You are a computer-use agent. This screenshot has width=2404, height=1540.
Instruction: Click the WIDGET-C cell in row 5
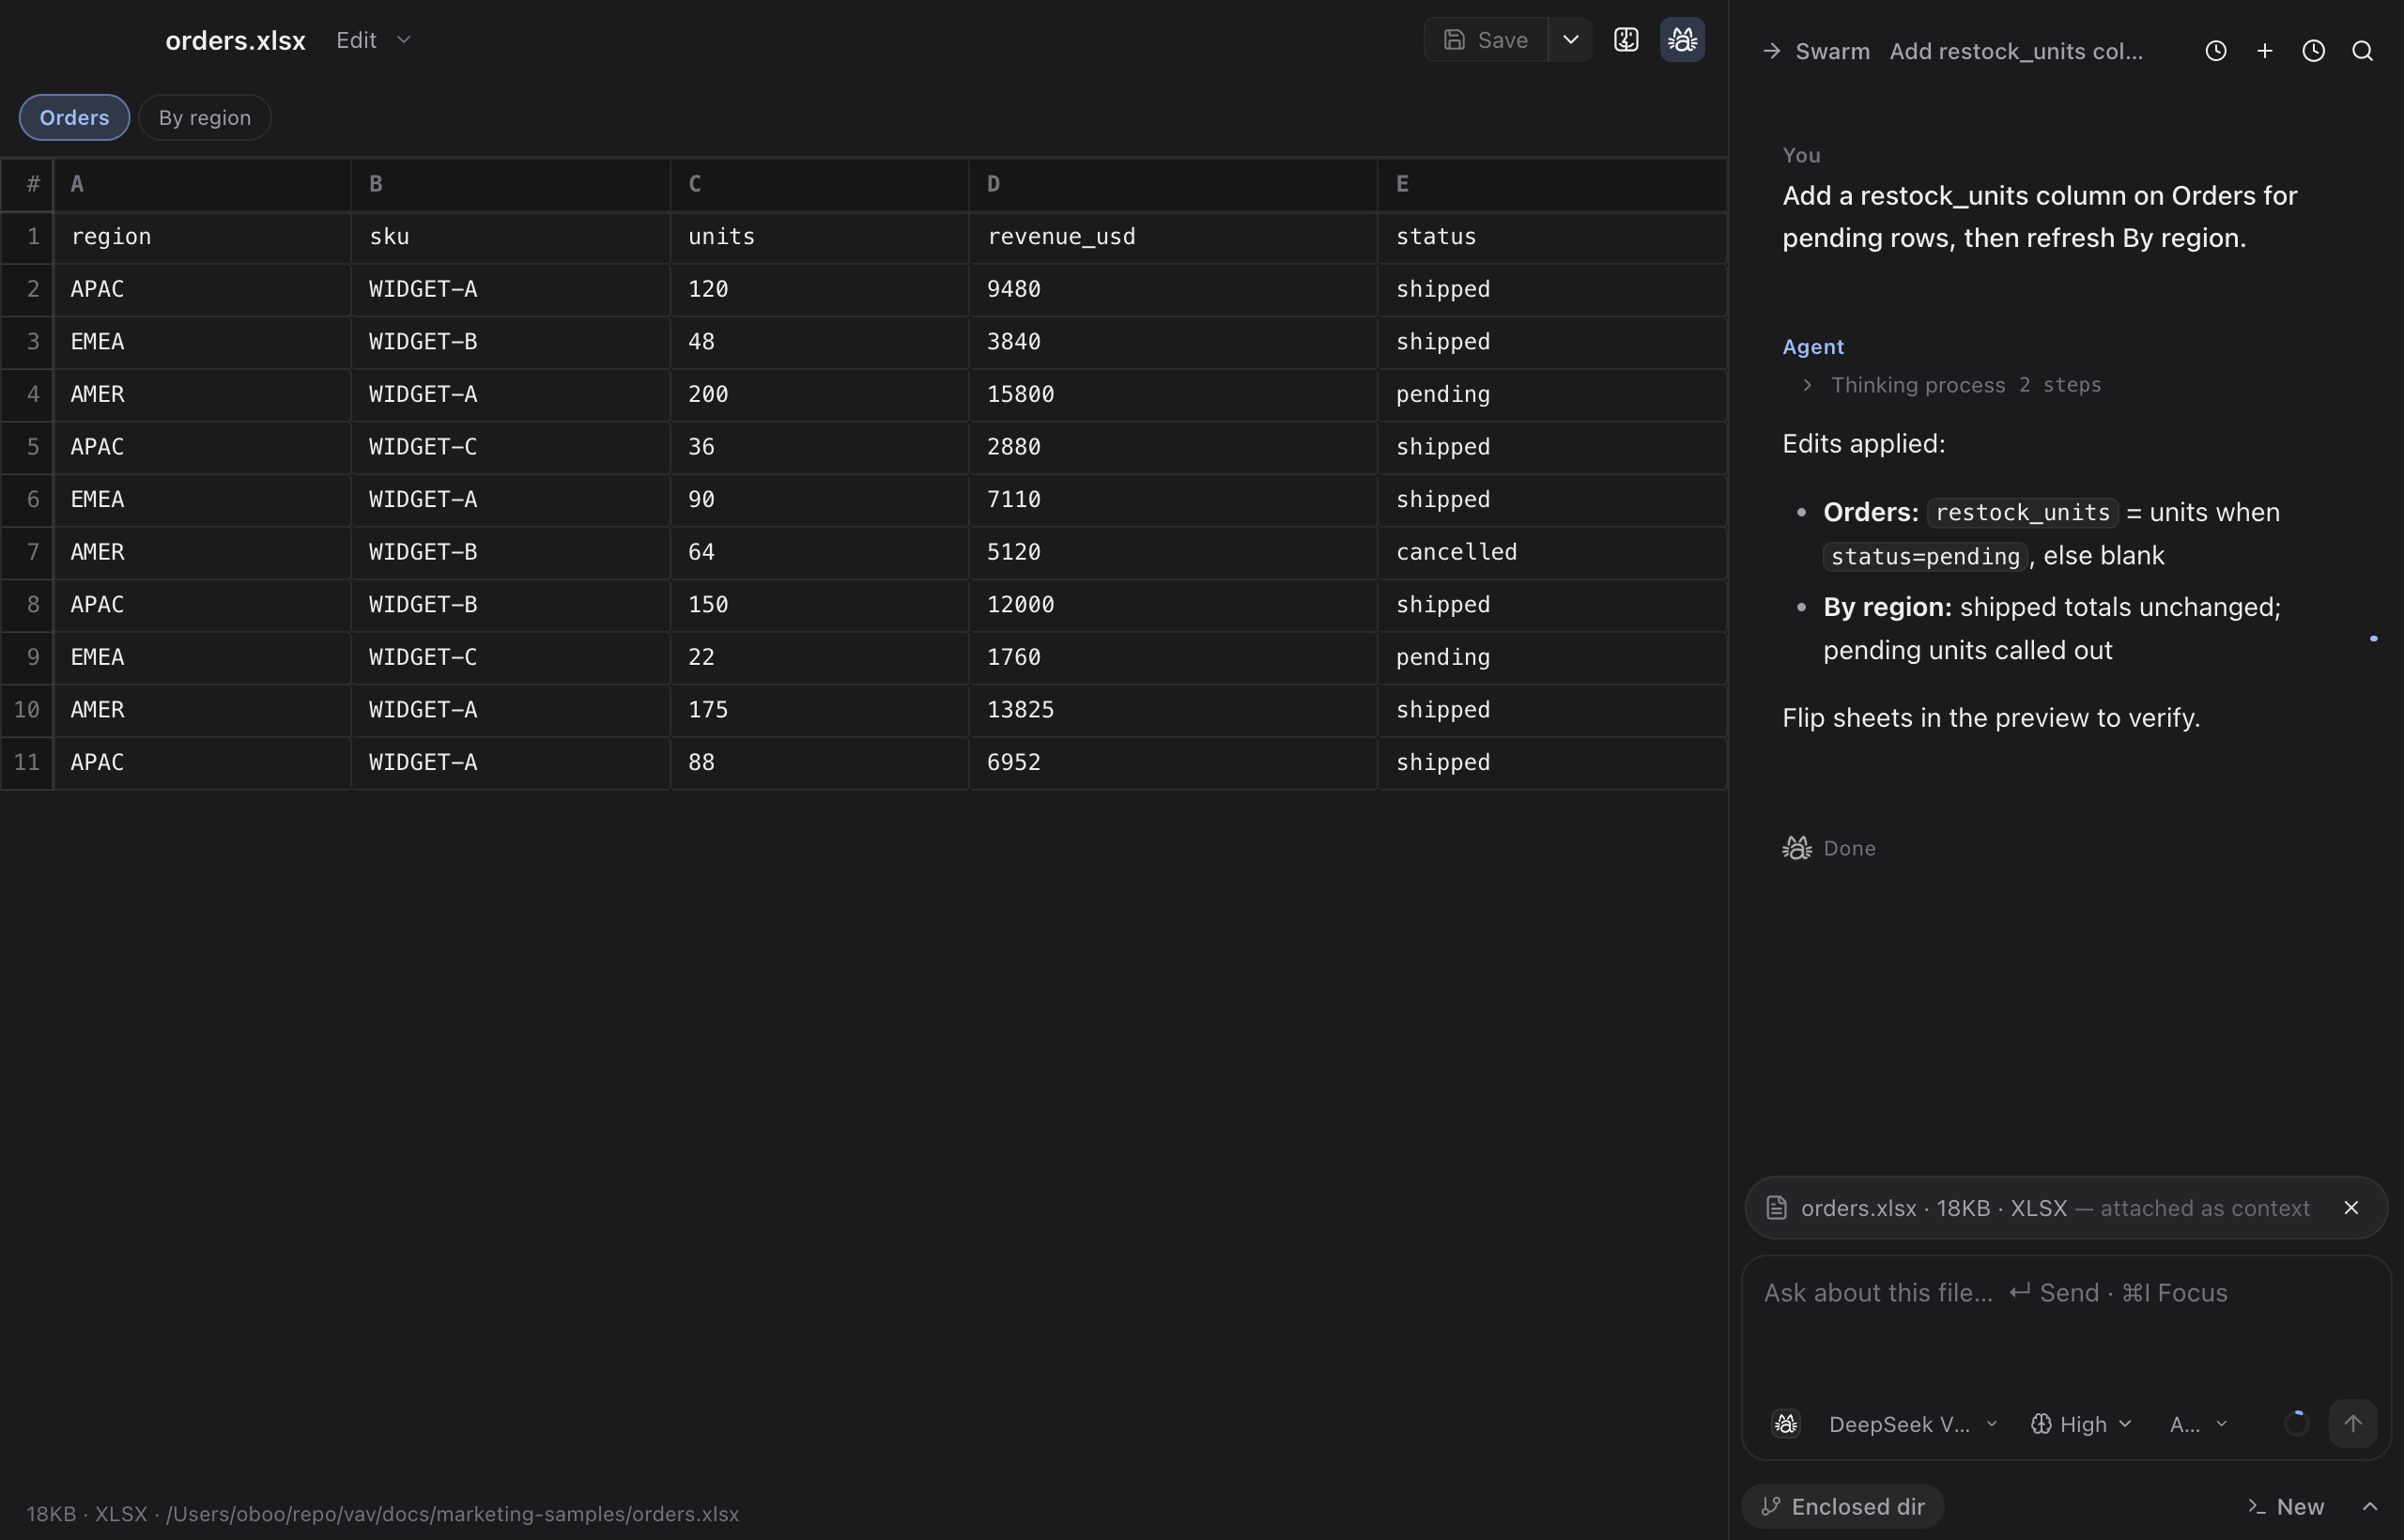(x=510, y=447)
